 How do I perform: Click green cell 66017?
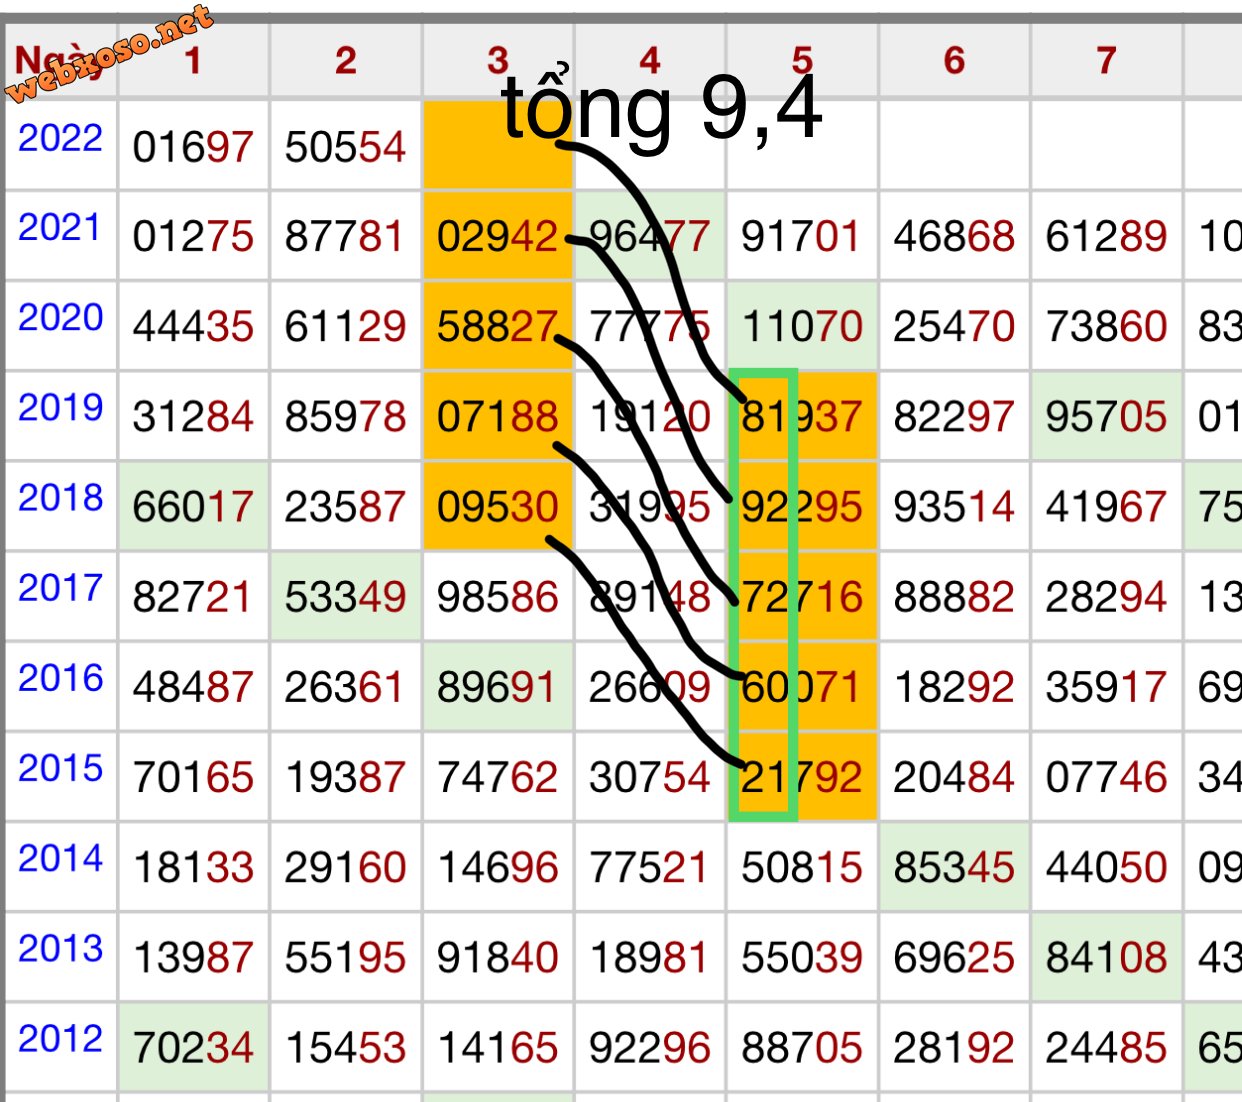193,507
